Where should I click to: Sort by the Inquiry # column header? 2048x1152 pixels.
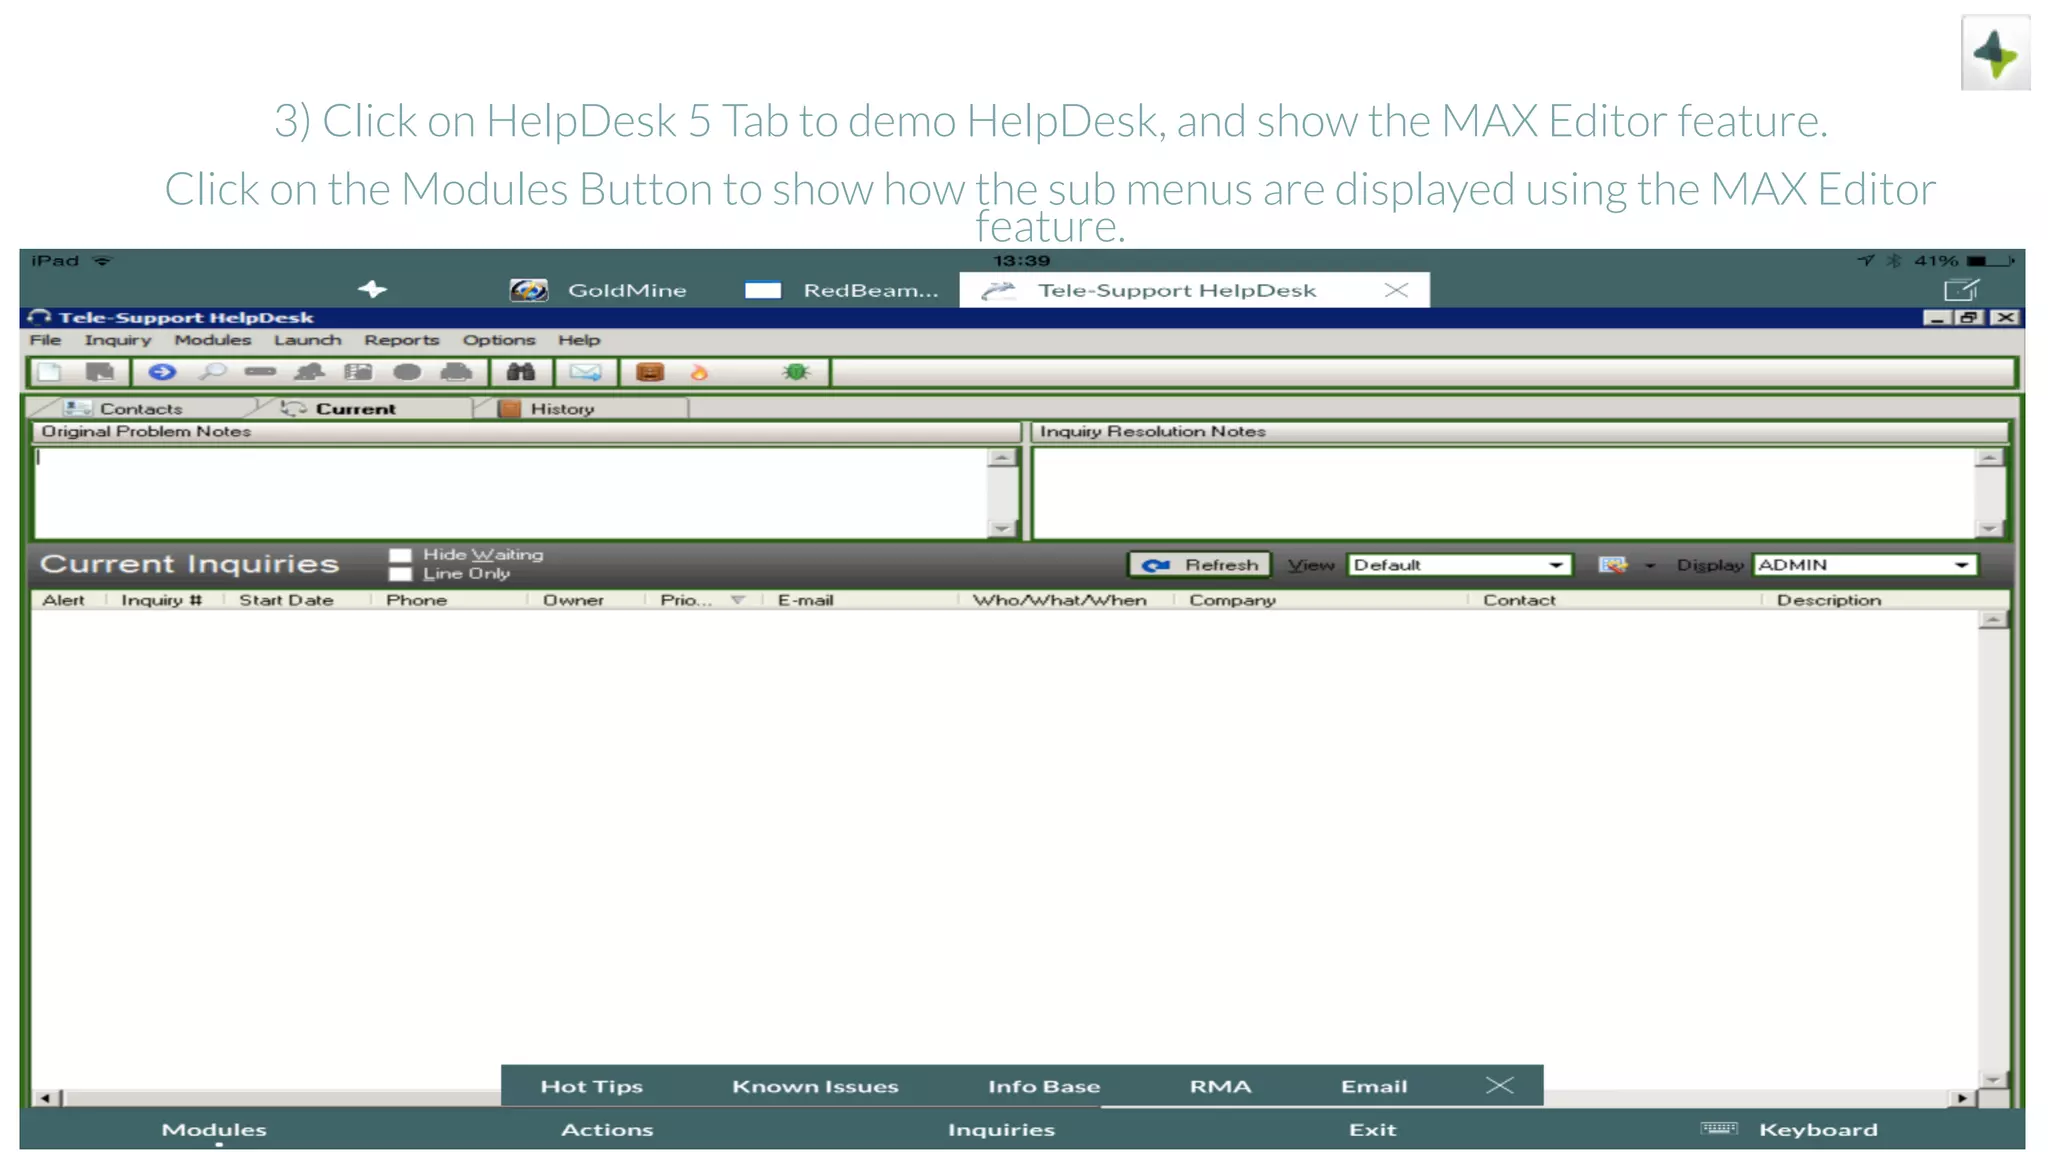[161, 600]
